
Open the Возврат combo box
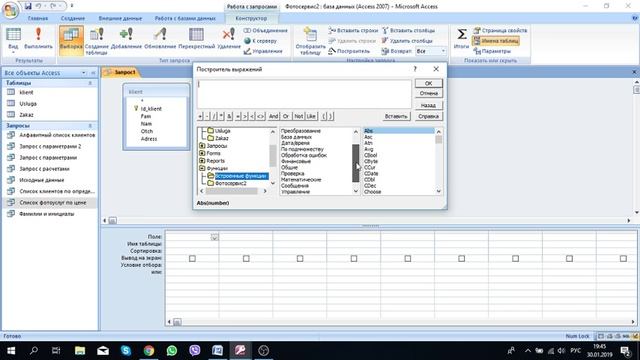431,51
